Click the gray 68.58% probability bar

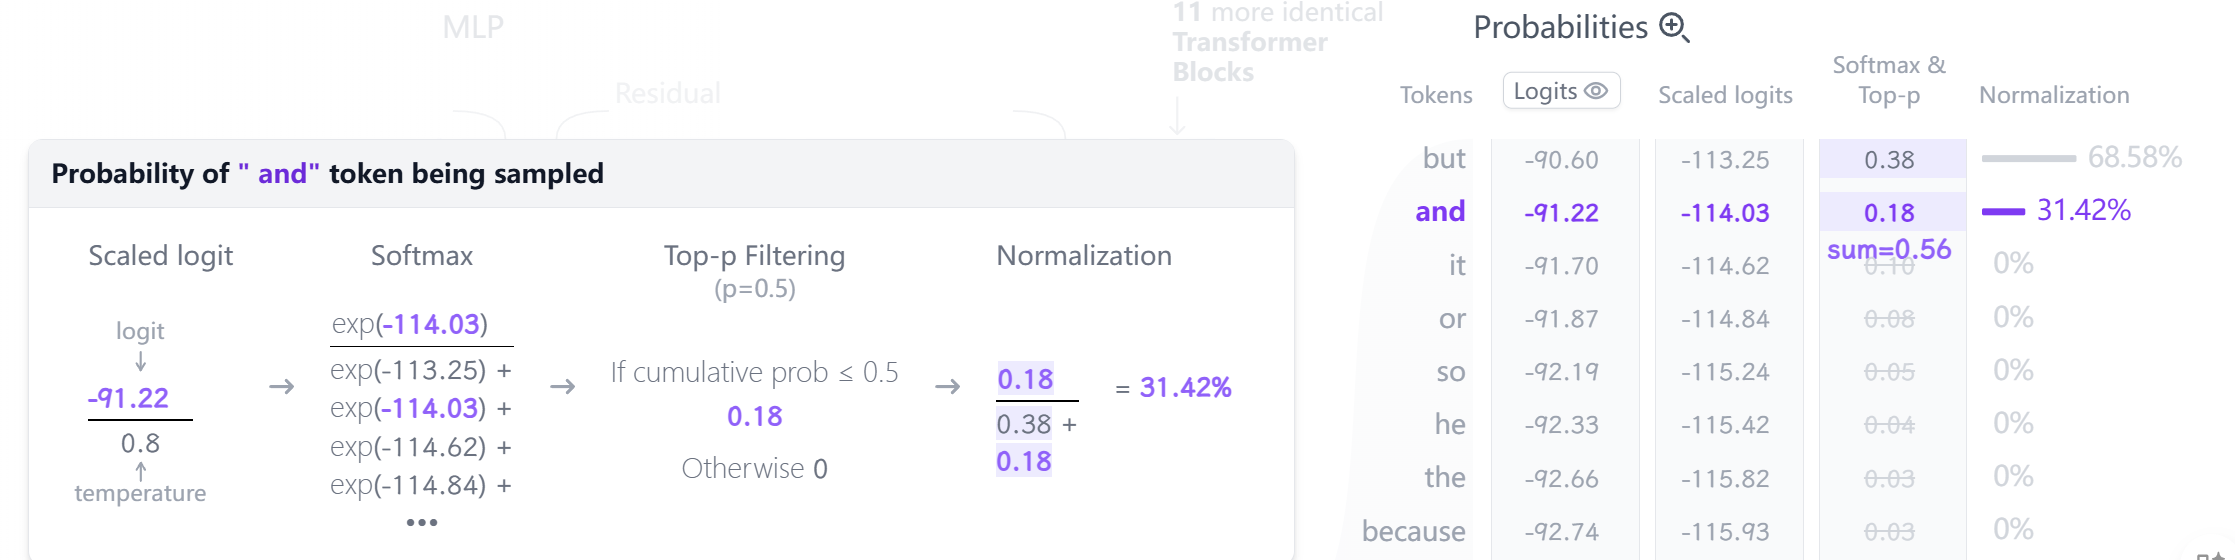[2028, 158]
